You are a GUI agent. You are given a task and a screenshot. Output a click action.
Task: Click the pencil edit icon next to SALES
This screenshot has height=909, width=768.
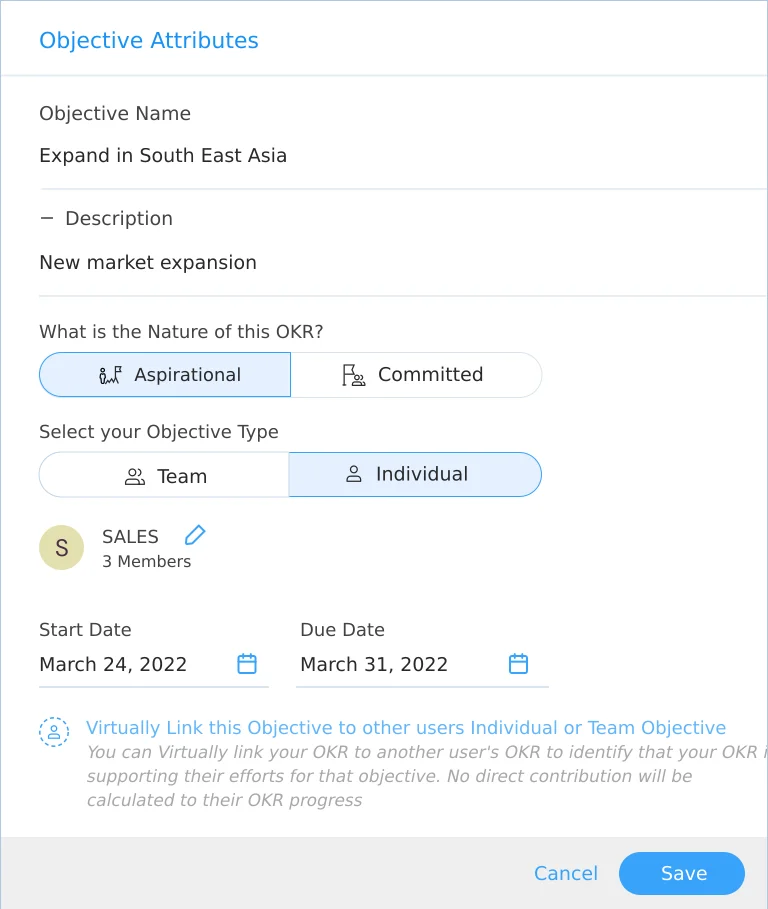[195, 535]
